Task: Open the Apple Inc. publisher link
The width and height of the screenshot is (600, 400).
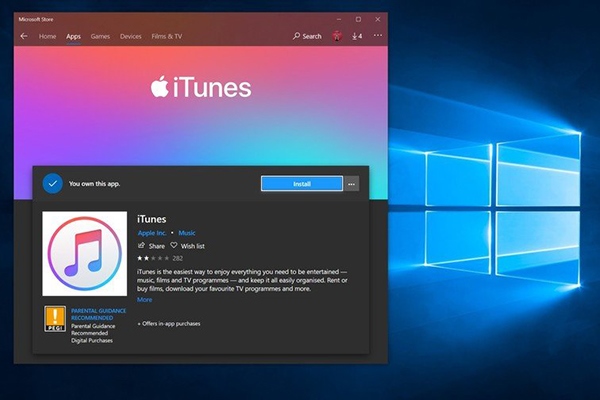Action: [152, 233]
